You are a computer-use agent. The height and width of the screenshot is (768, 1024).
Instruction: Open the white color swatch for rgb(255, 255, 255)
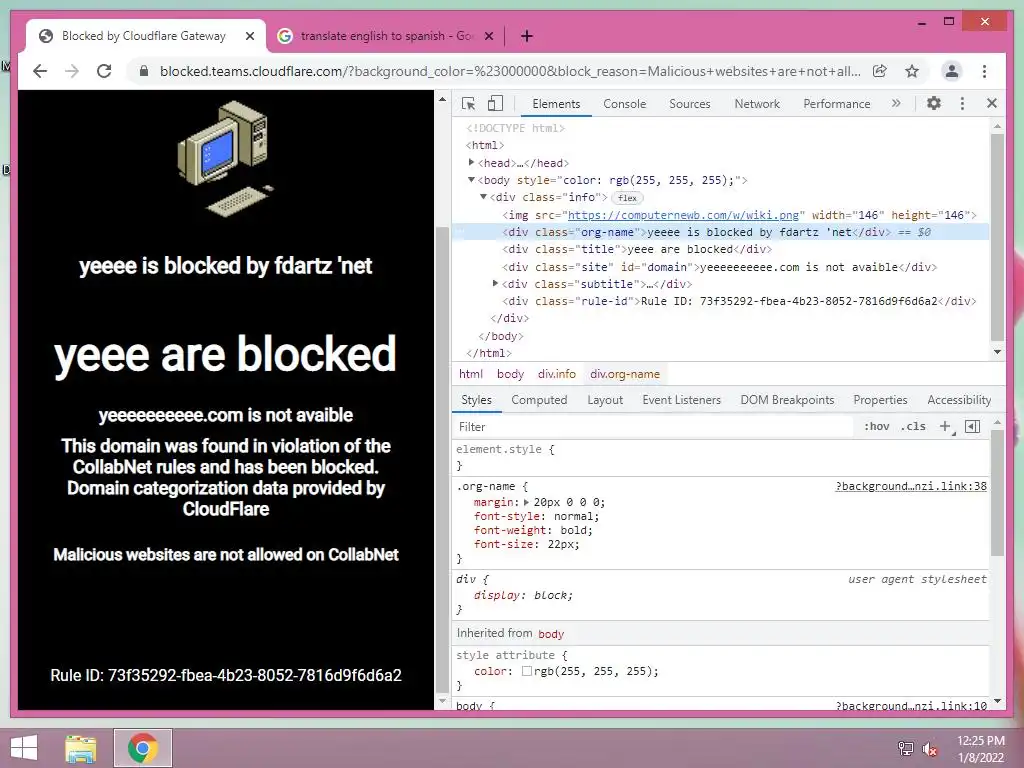coord(526,671)
